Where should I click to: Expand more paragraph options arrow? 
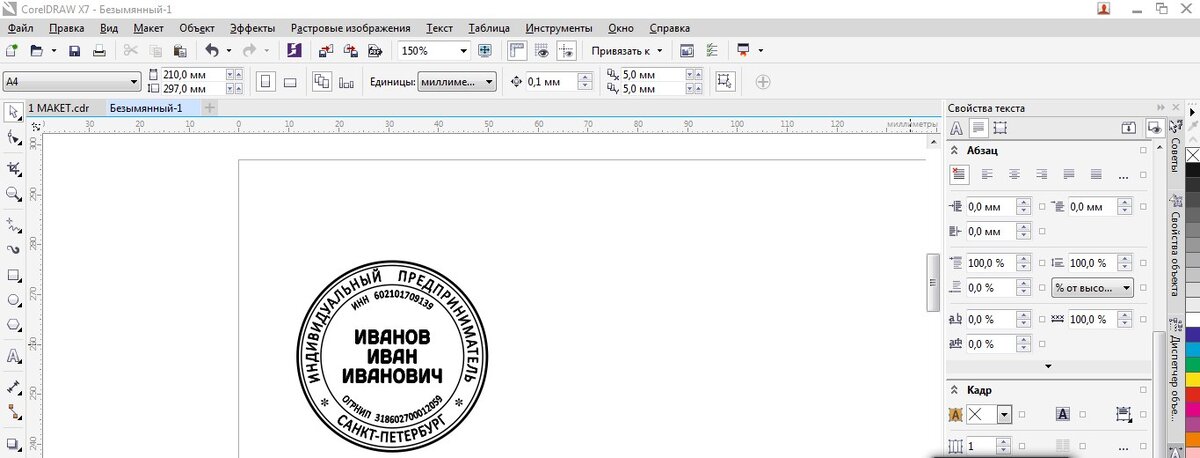click(1047, 367)
